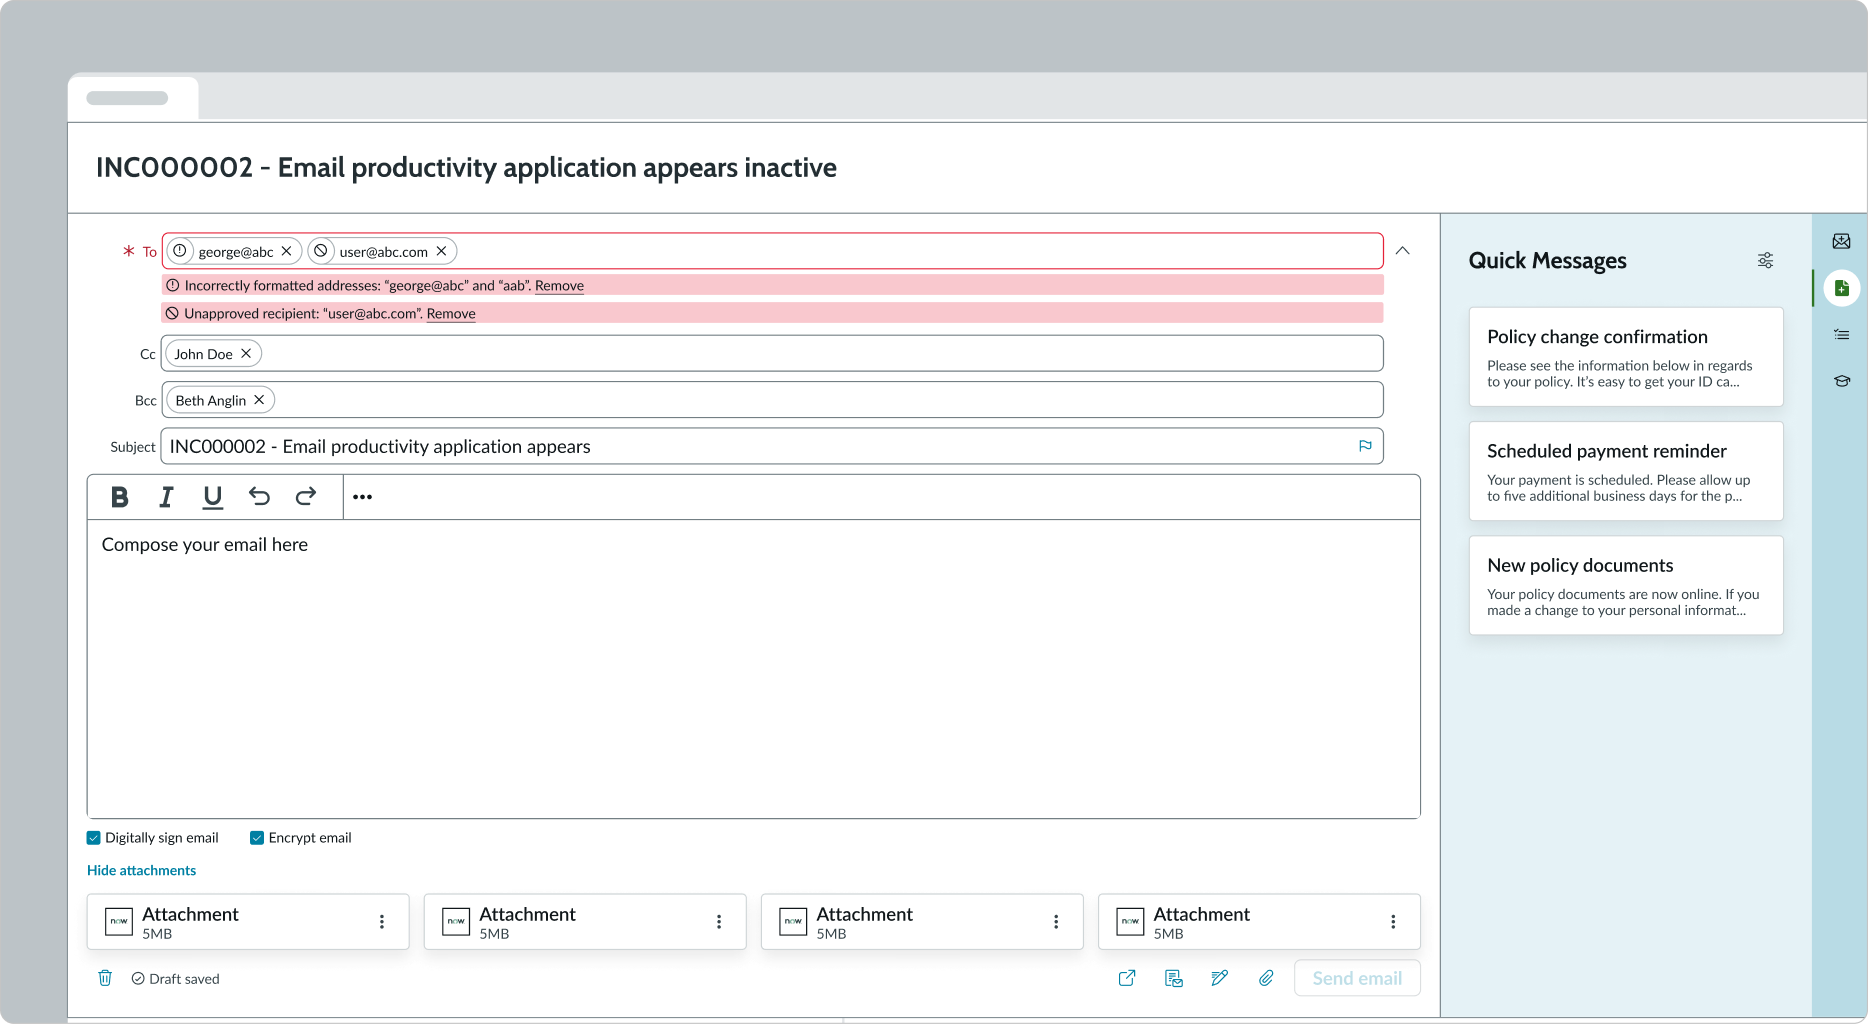Uncheck Digitally sign email
This screenshot has width=1868, height=1024.
[x=93, y=837]
